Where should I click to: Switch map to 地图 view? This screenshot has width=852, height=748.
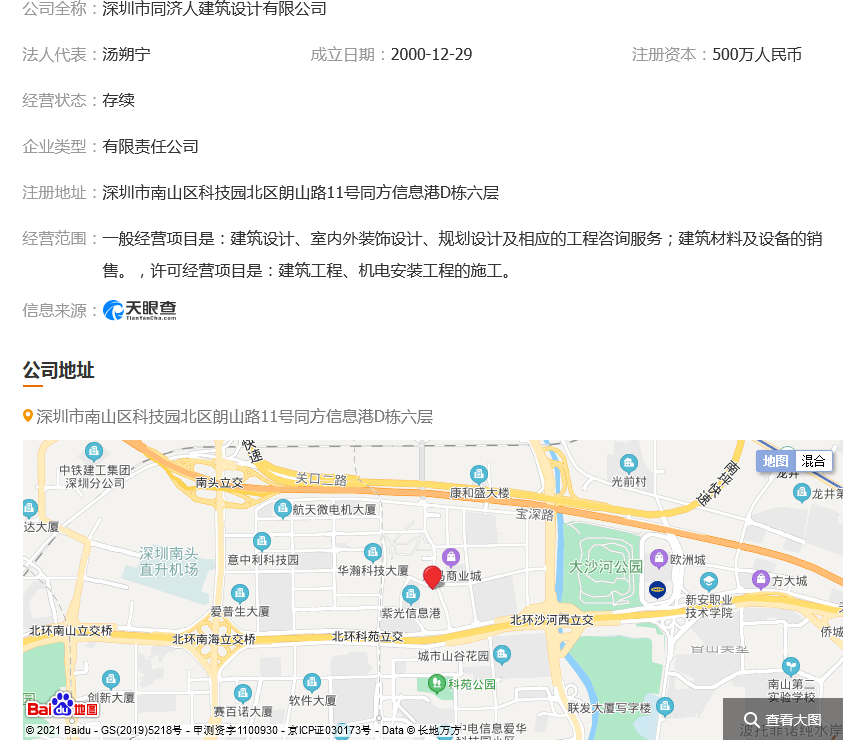(x=775, y=461)
